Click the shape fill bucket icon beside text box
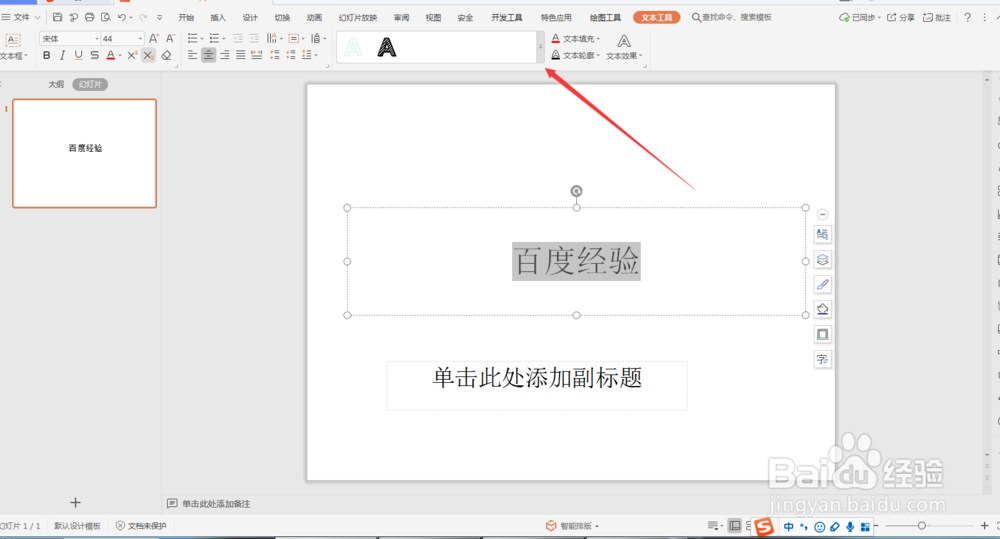This screenshot has height=539, width=1000. [x=823, y=309]
